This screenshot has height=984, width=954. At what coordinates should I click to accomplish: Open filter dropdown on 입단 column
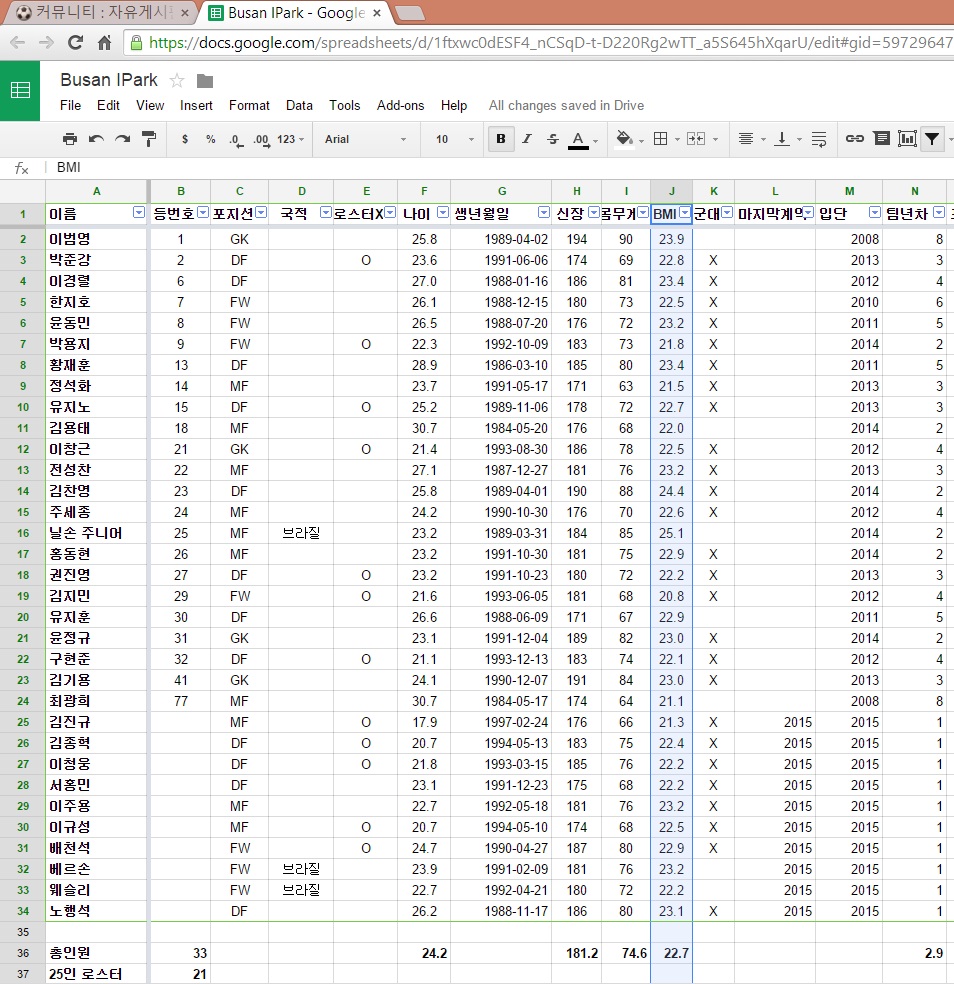pos(875,213)
